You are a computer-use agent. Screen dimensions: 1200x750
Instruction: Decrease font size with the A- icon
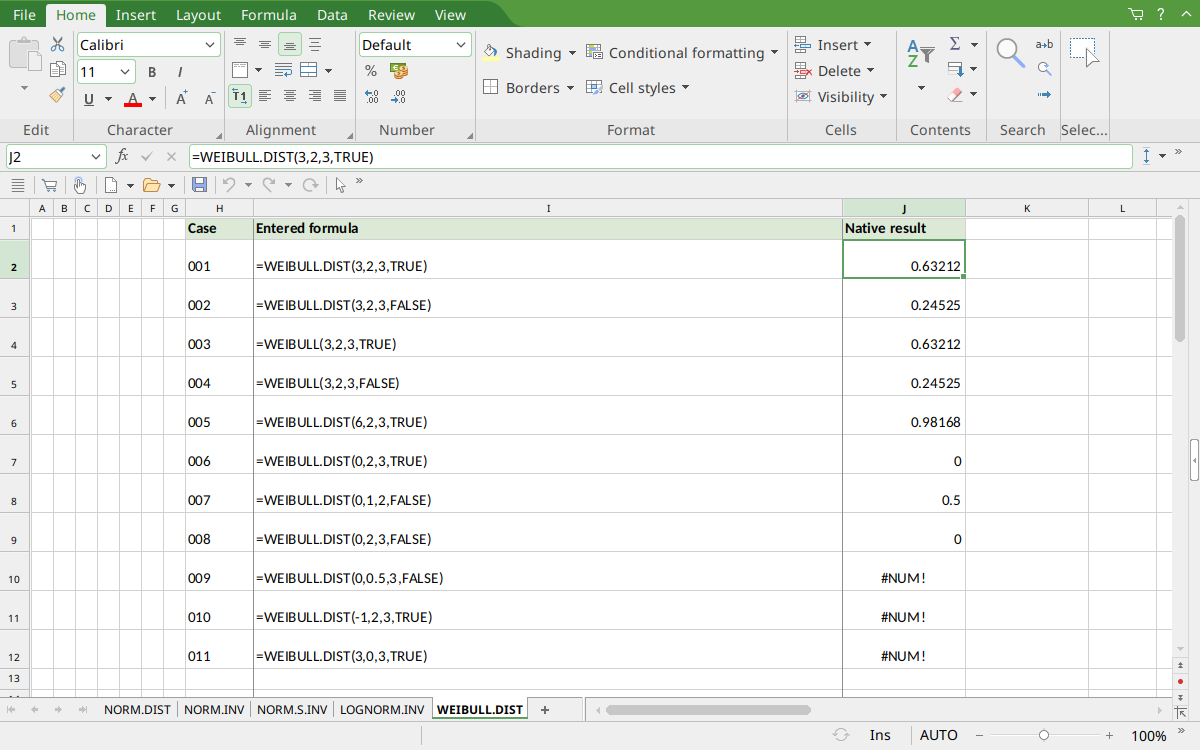pos(210,99)
